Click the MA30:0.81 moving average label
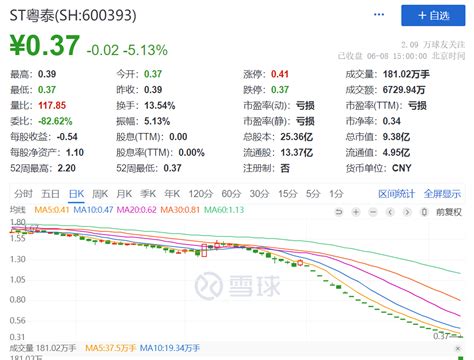 pos(180,210)
